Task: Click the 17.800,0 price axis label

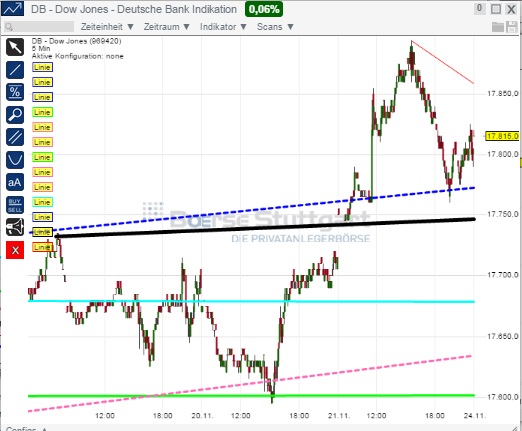Action: [x=503, y=154]
